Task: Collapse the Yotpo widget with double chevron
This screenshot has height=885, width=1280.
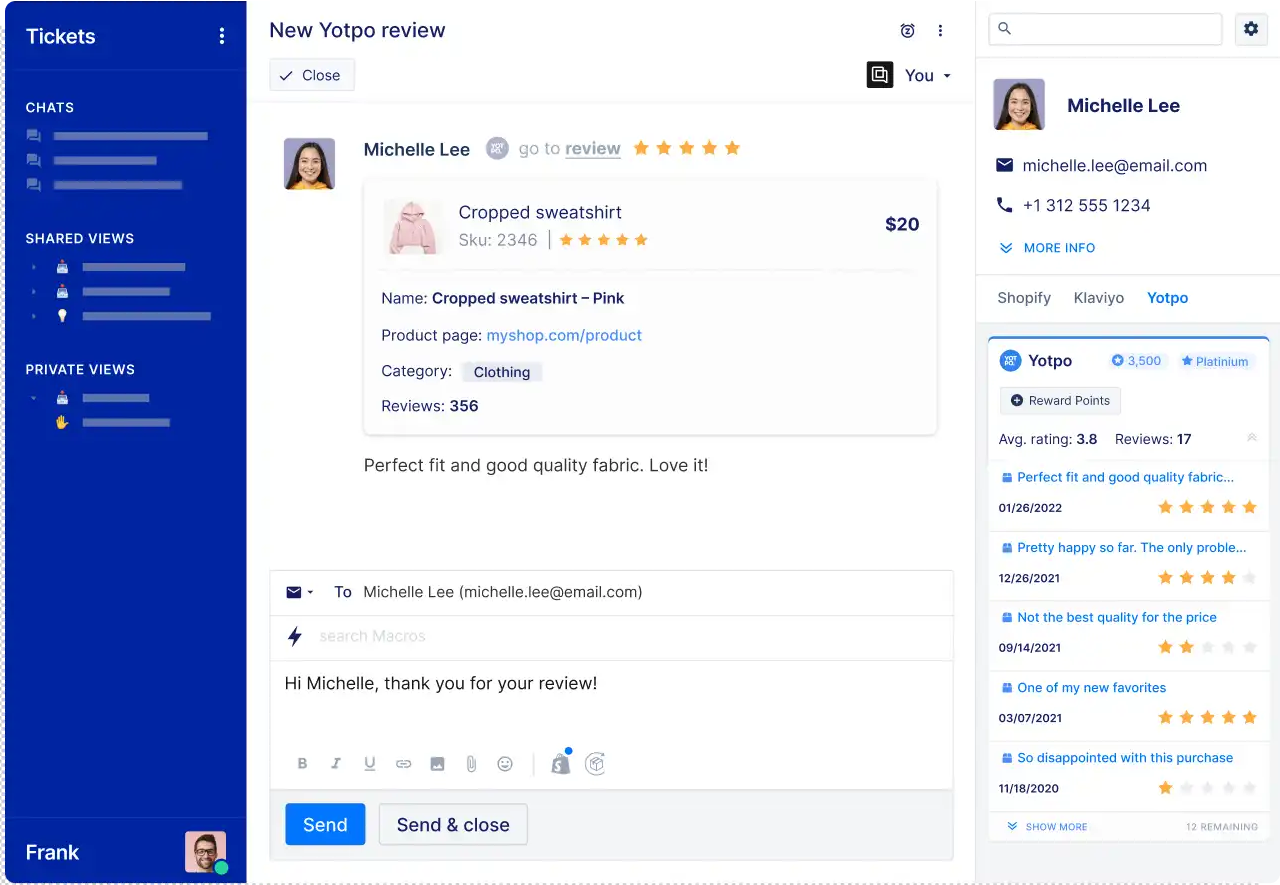Action: coord(1251,438)
